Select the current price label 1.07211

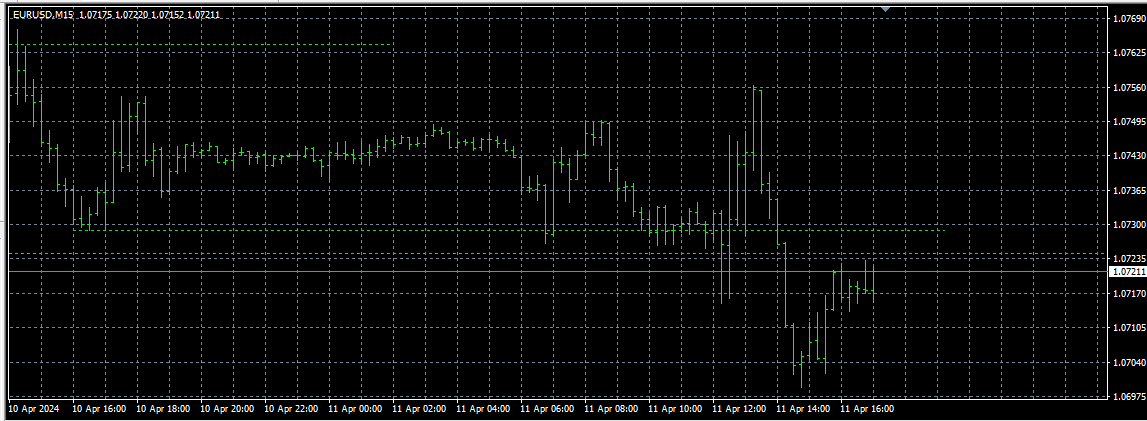[1127, 272]
